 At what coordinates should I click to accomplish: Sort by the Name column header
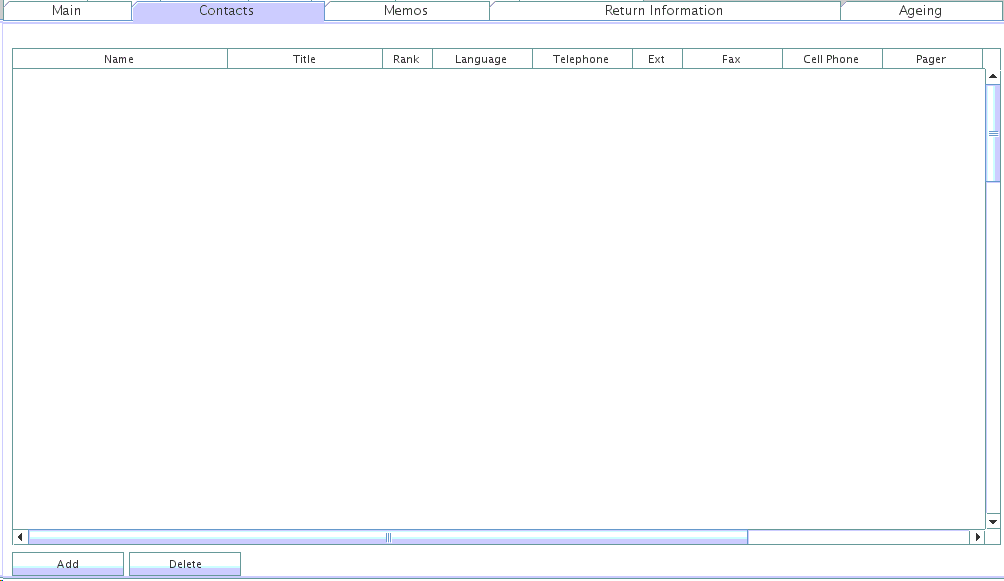pyautogui.click(x=119, y=59)
